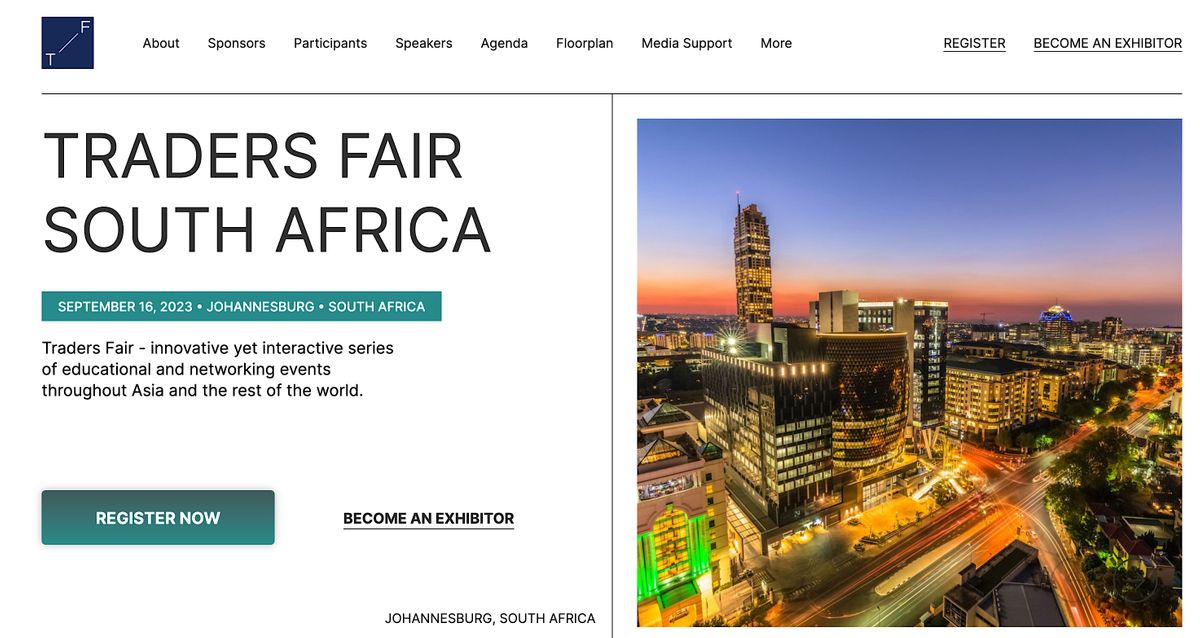This screenshot has width=1200, height=638.
Task: Click the September 16, 2023 date badge
Action: [241, 306]
